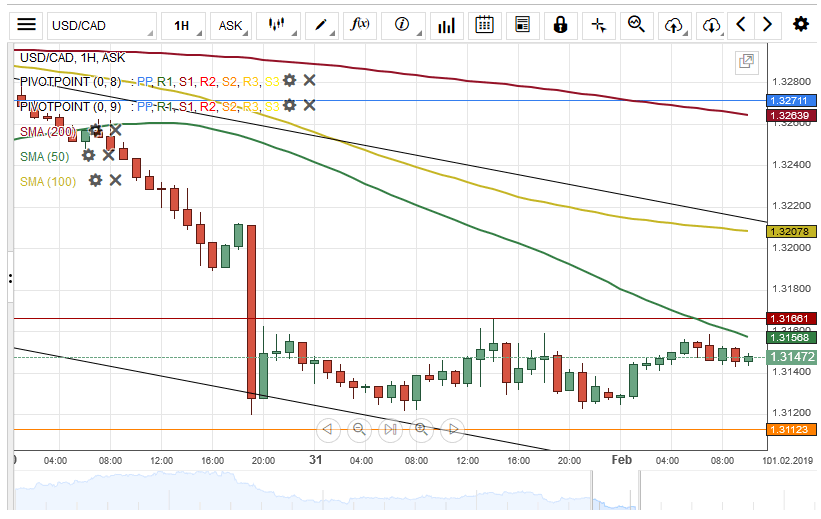Click the 31 date label on time axis
The height and width of the screenshot is (519, 821).
click(x=315, y=460)
